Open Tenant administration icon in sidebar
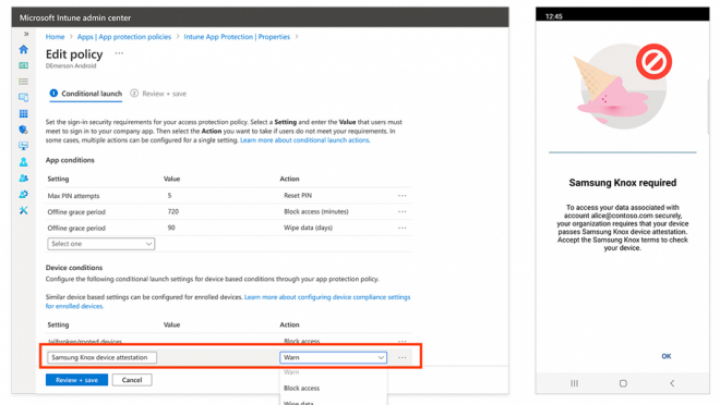 (23, 194)
